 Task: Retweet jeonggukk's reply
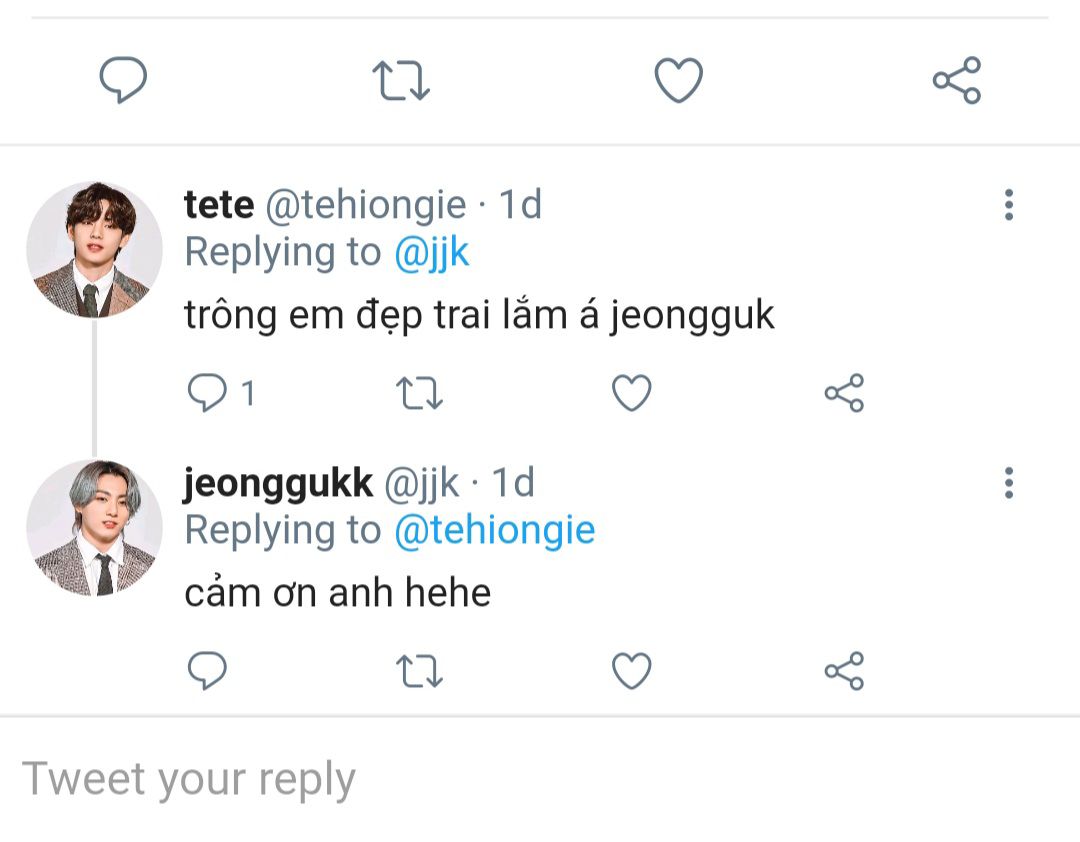[420, 671]
